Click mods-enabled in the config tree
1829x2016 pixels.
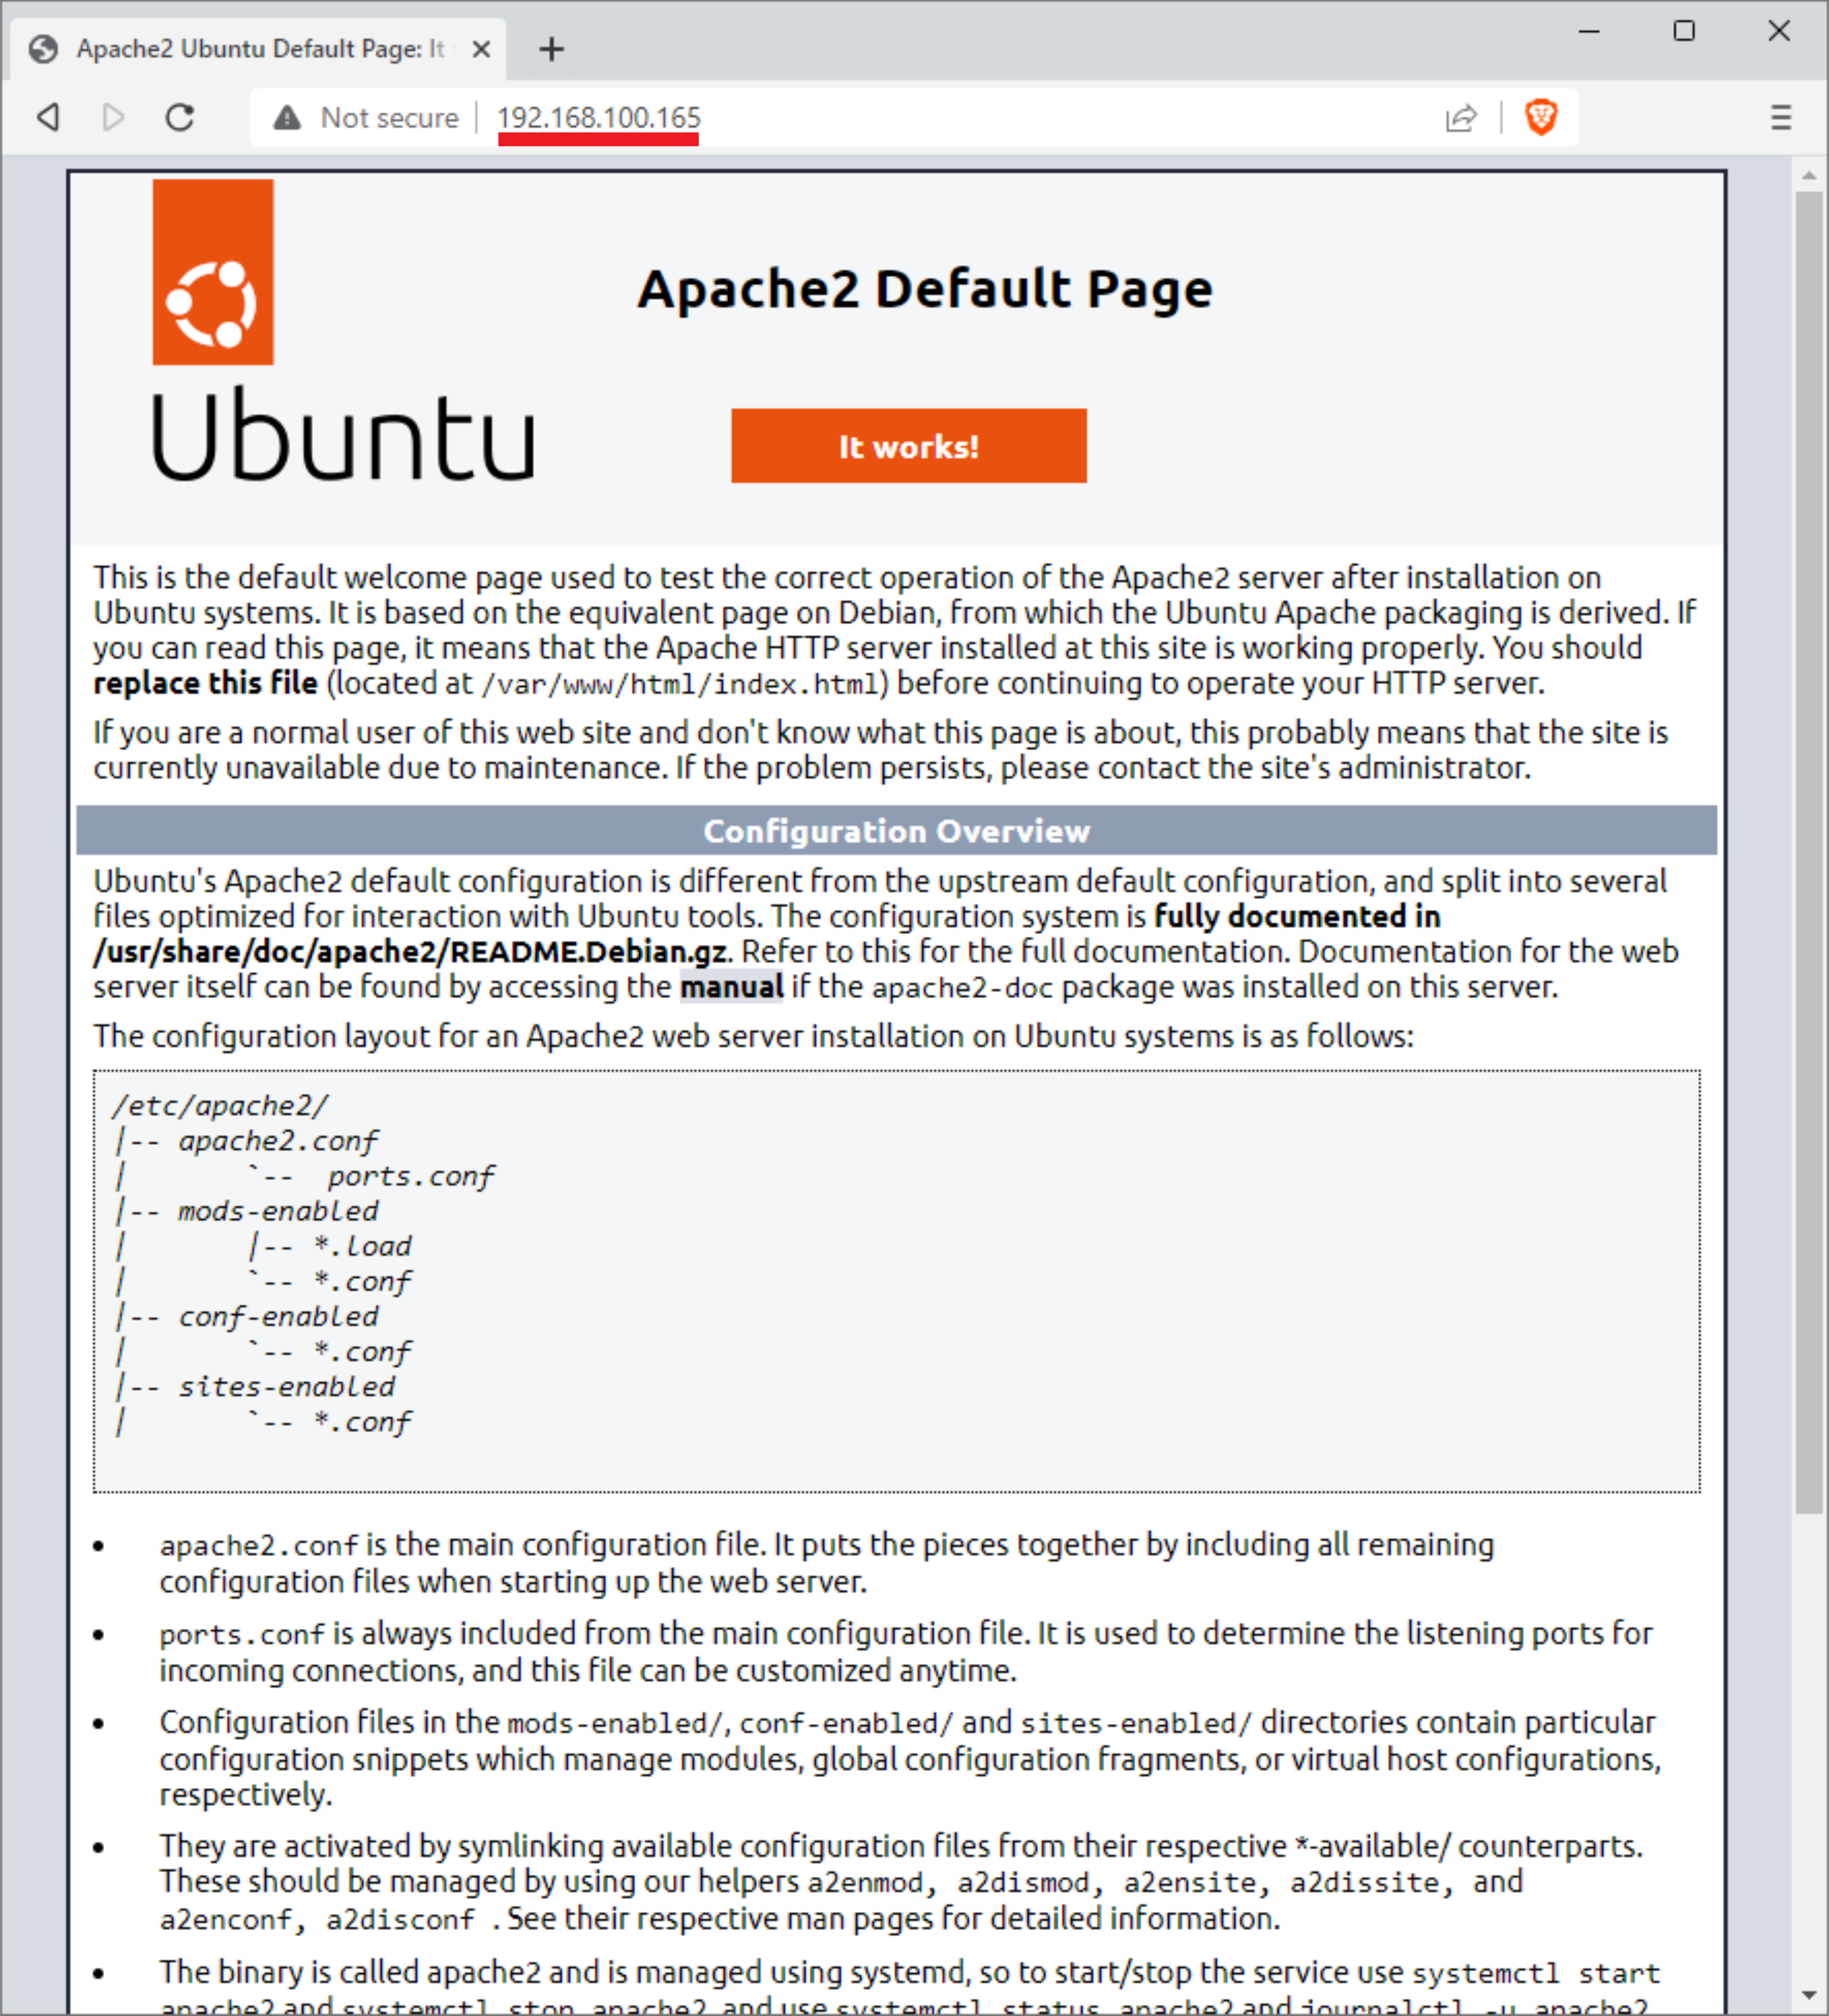[278, 1211]
